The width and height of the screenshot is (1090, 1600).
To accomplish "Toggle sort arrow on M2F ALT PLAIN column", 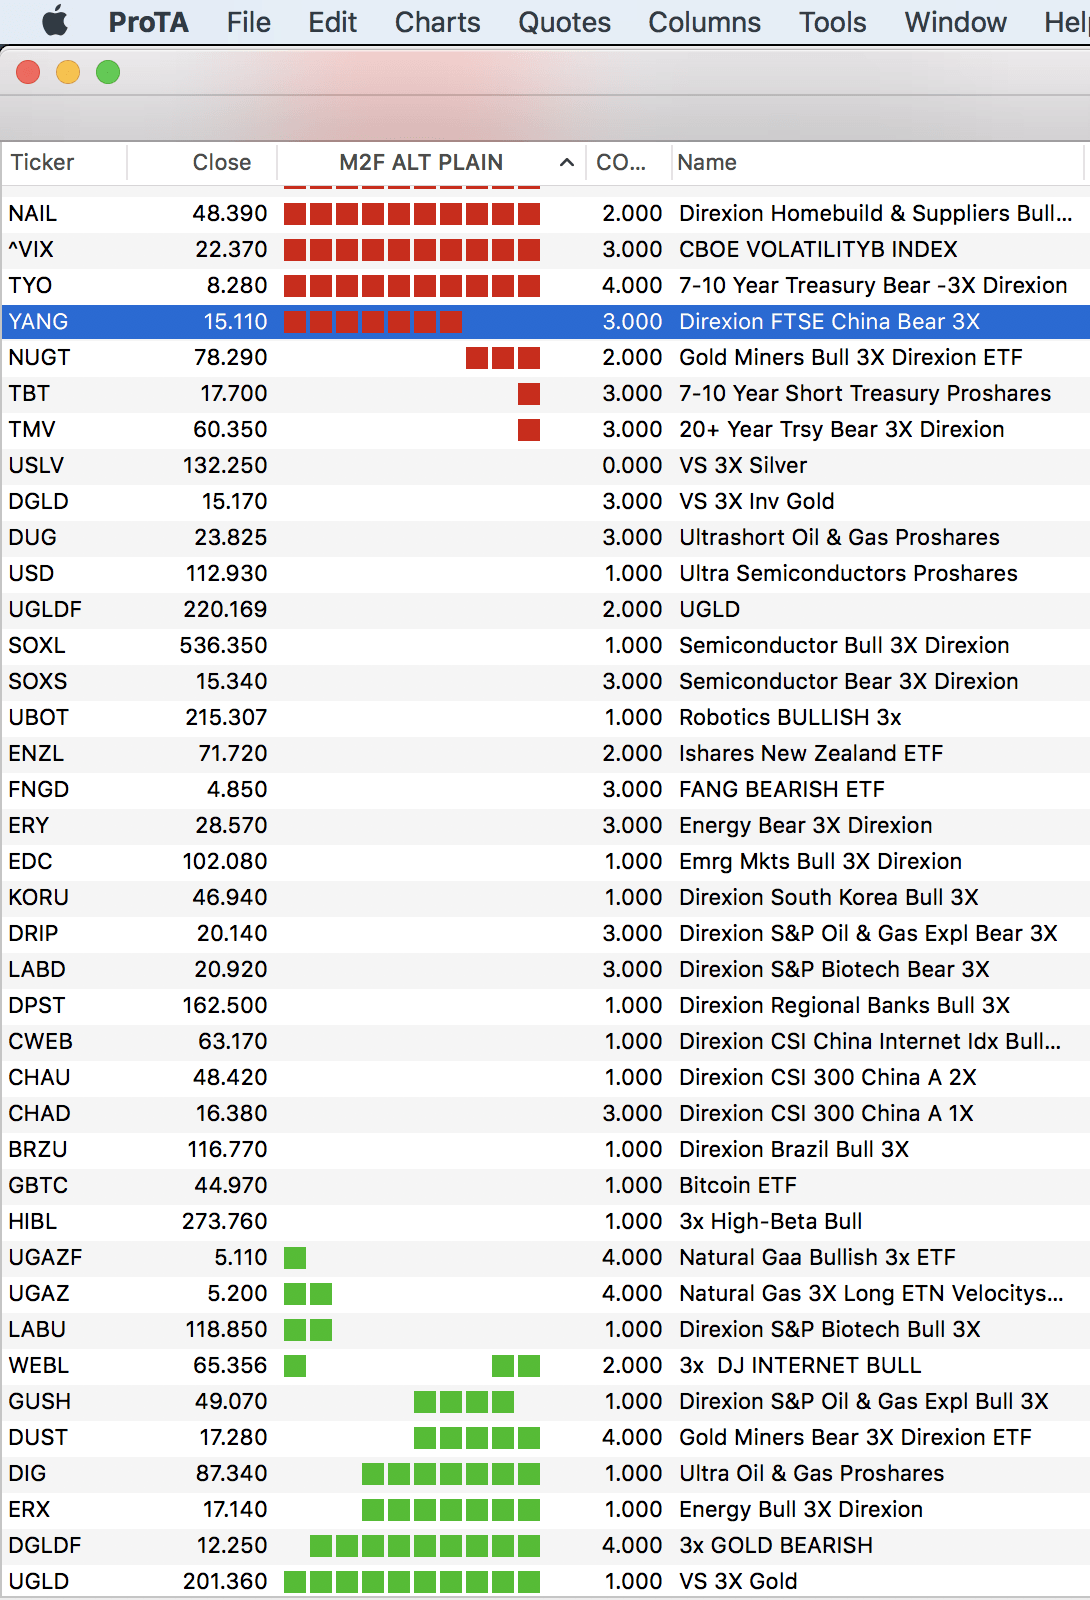I will (567, 162).
